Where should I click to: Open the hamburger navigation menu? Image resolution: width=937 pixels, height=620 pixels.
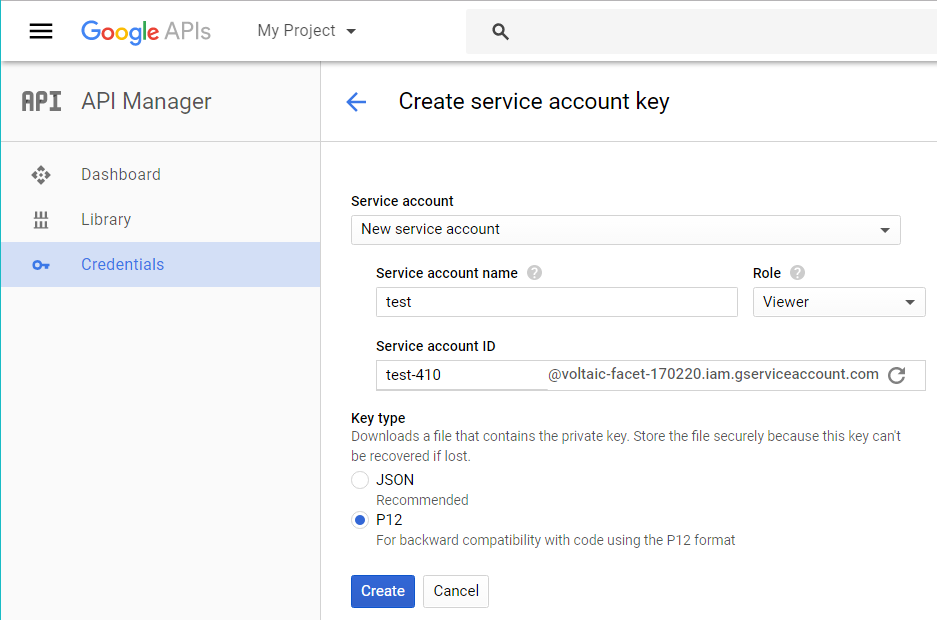point(41,31)
